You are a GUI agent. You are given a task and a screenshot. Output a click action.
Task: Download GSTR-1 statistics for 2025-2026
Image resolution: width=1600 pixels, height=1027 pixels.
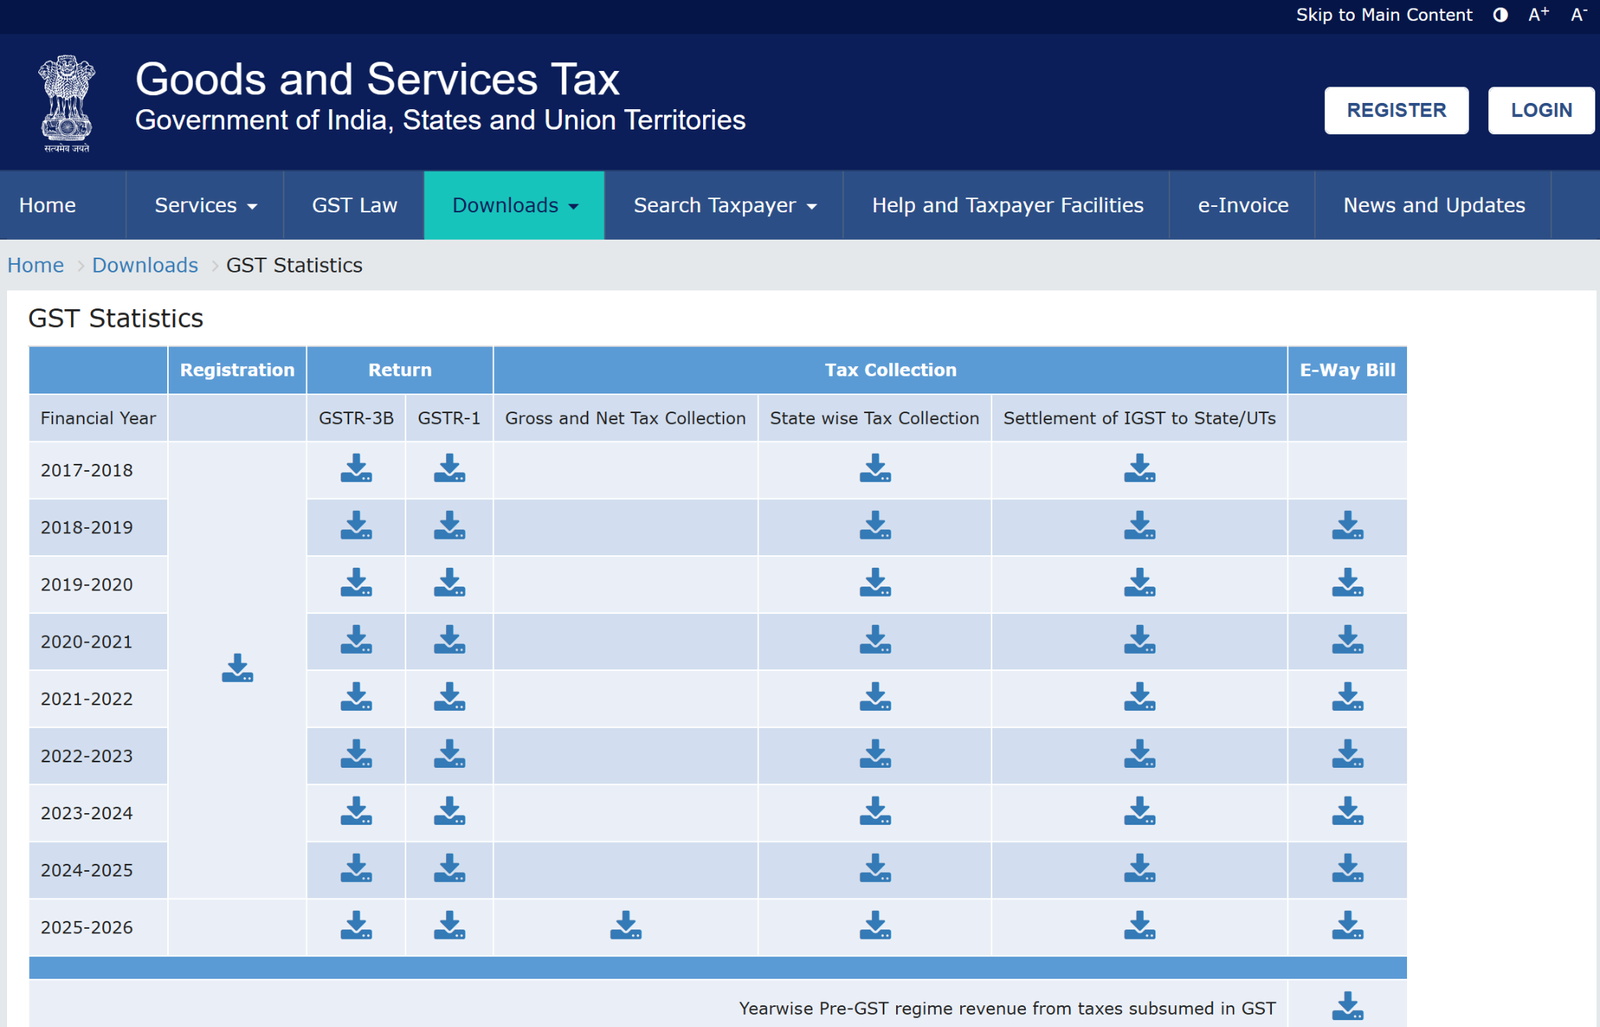tap(449, 926)
